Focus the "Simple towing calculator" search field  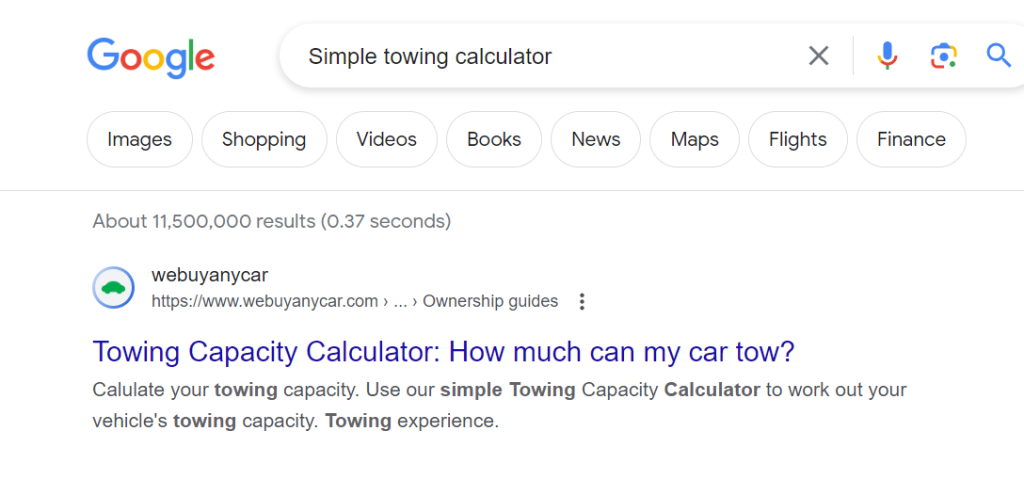point(540,56)
